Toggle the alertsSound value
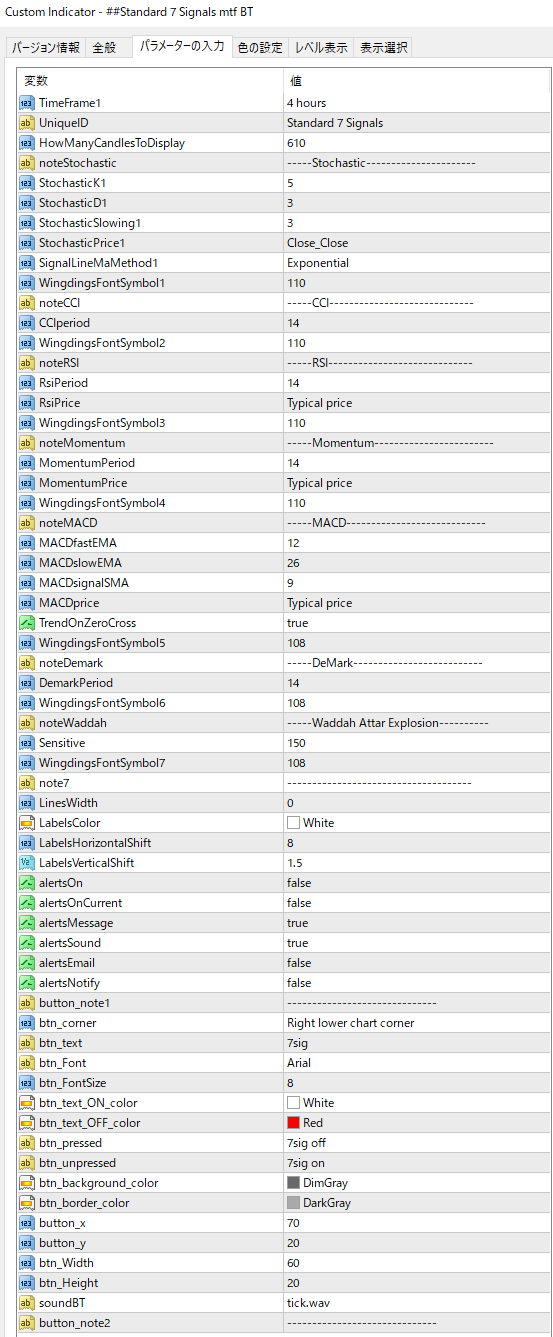 point(415,943)
